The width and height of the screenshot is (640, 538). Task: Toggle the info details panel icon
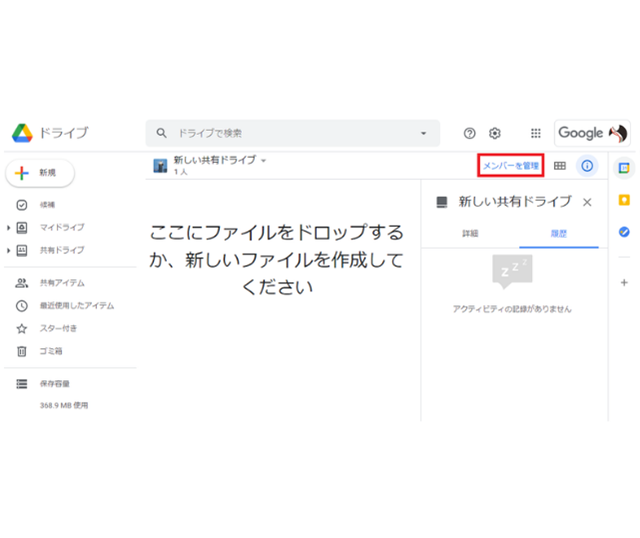(587, 166)
